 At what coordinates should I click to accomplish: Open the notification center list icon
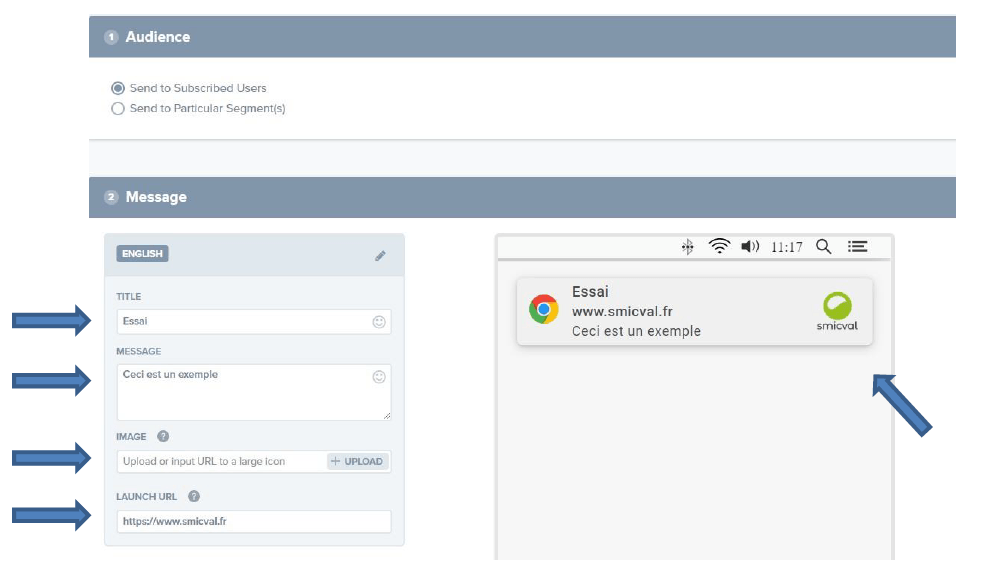pyautogui.click(x=857, y=247)
